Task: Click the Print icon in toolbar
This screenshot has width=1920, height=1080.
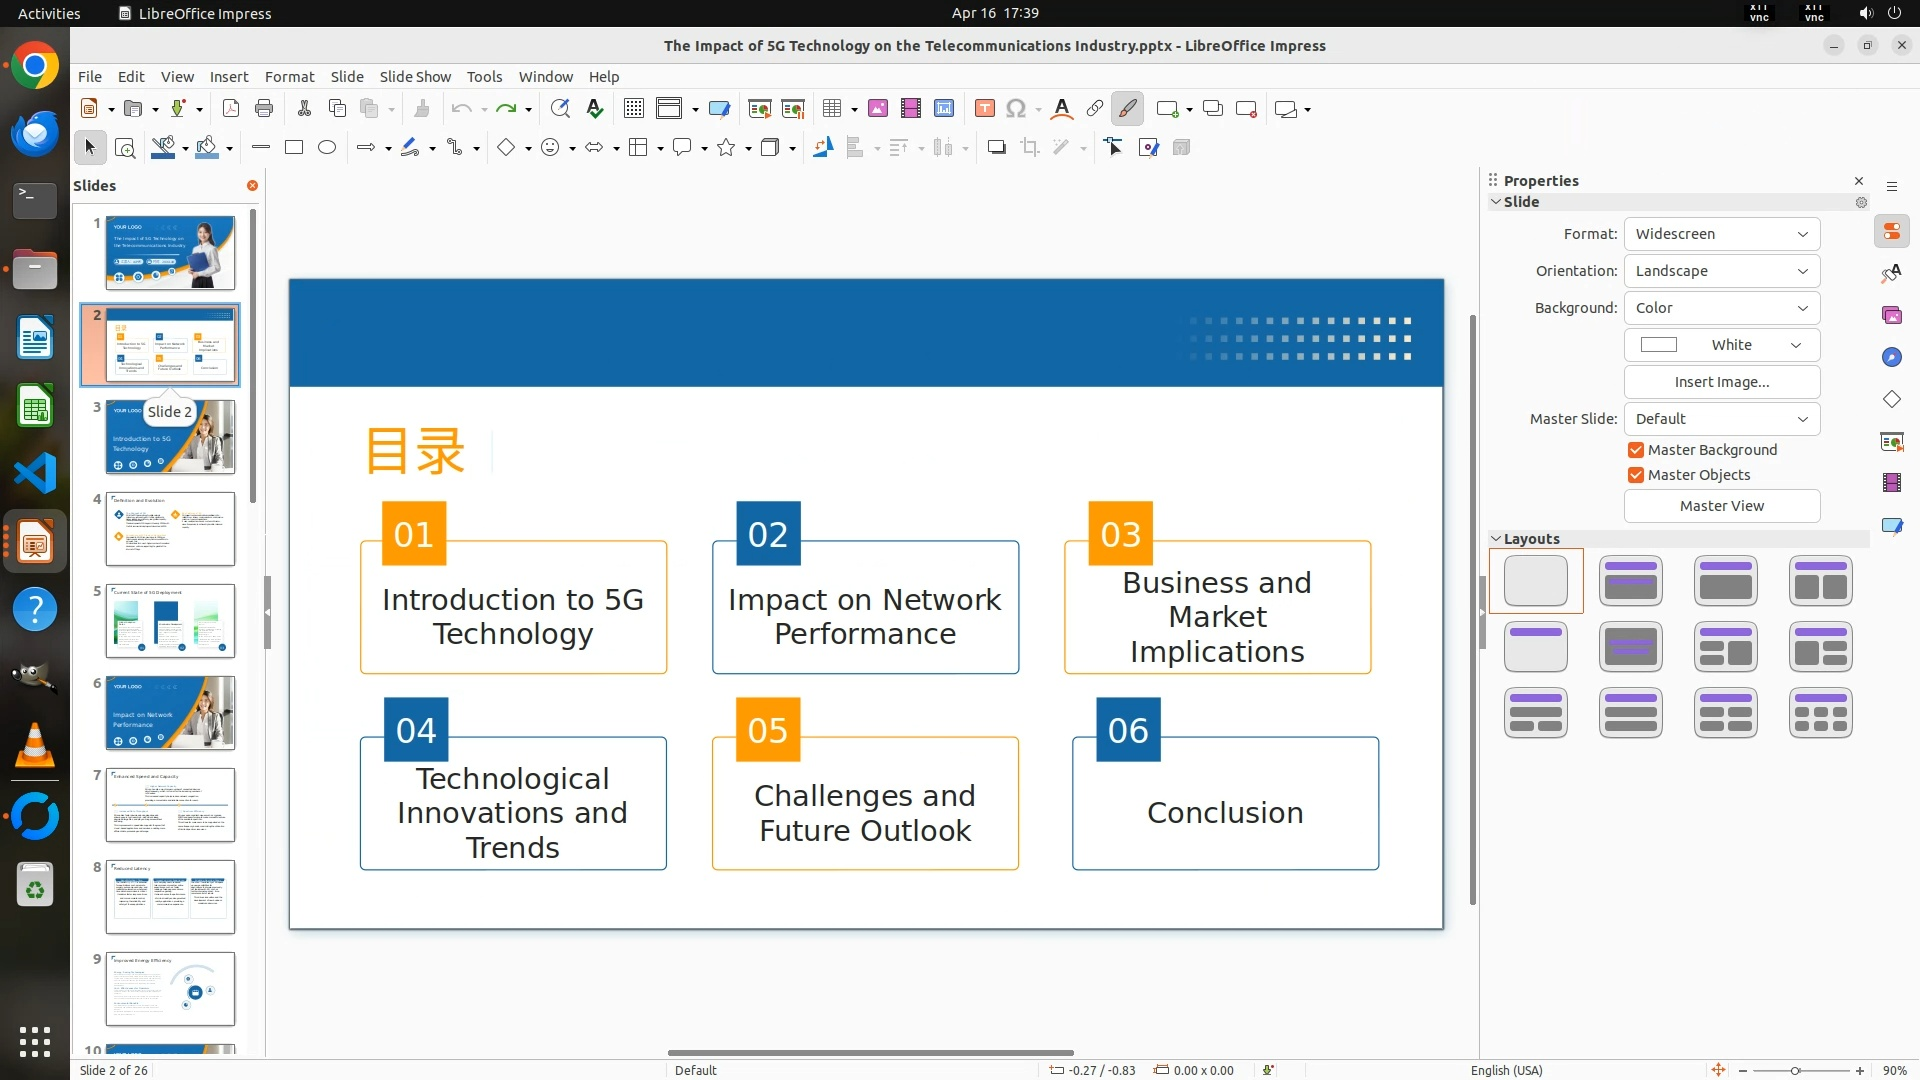Action: point(264,109)
